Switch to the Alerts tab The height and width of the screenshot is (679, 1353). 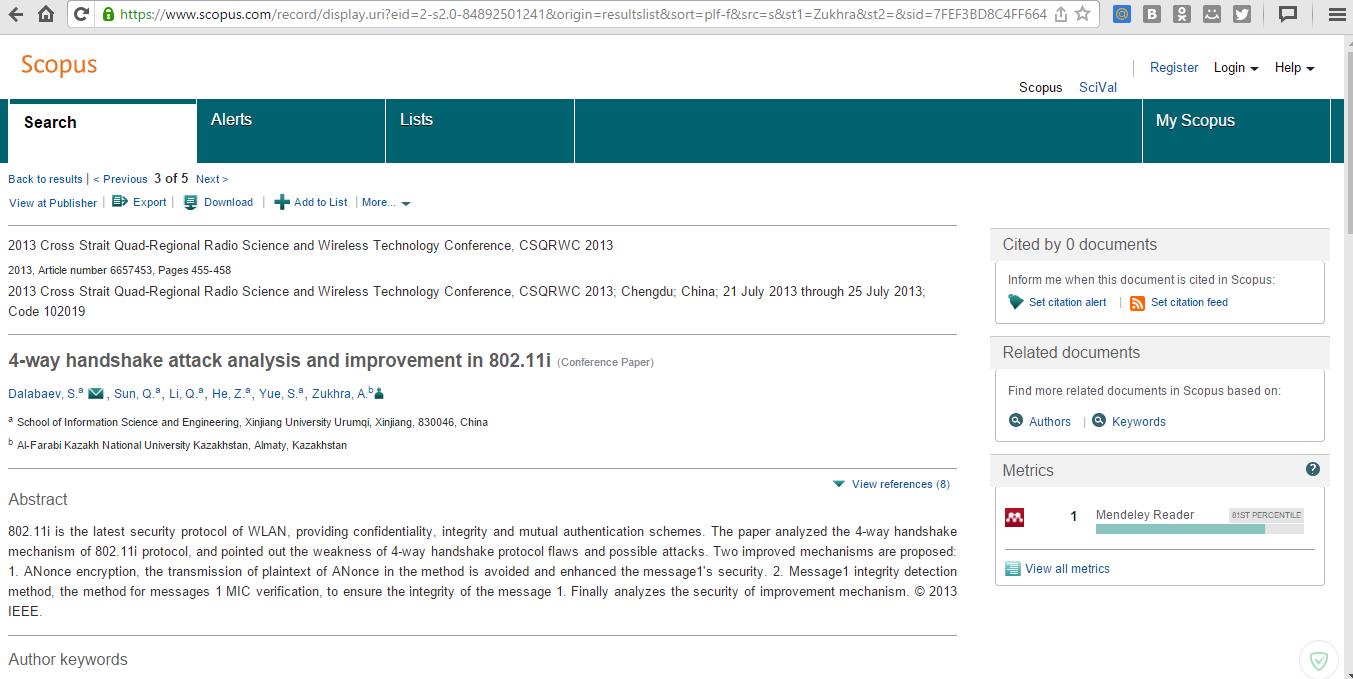pos(231,120)
